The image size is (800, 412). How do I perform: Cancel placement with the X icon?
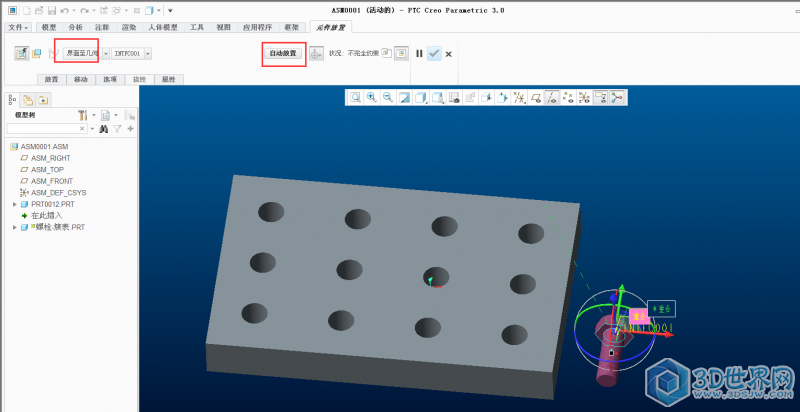pyautogui.click(x=448, y=54)
